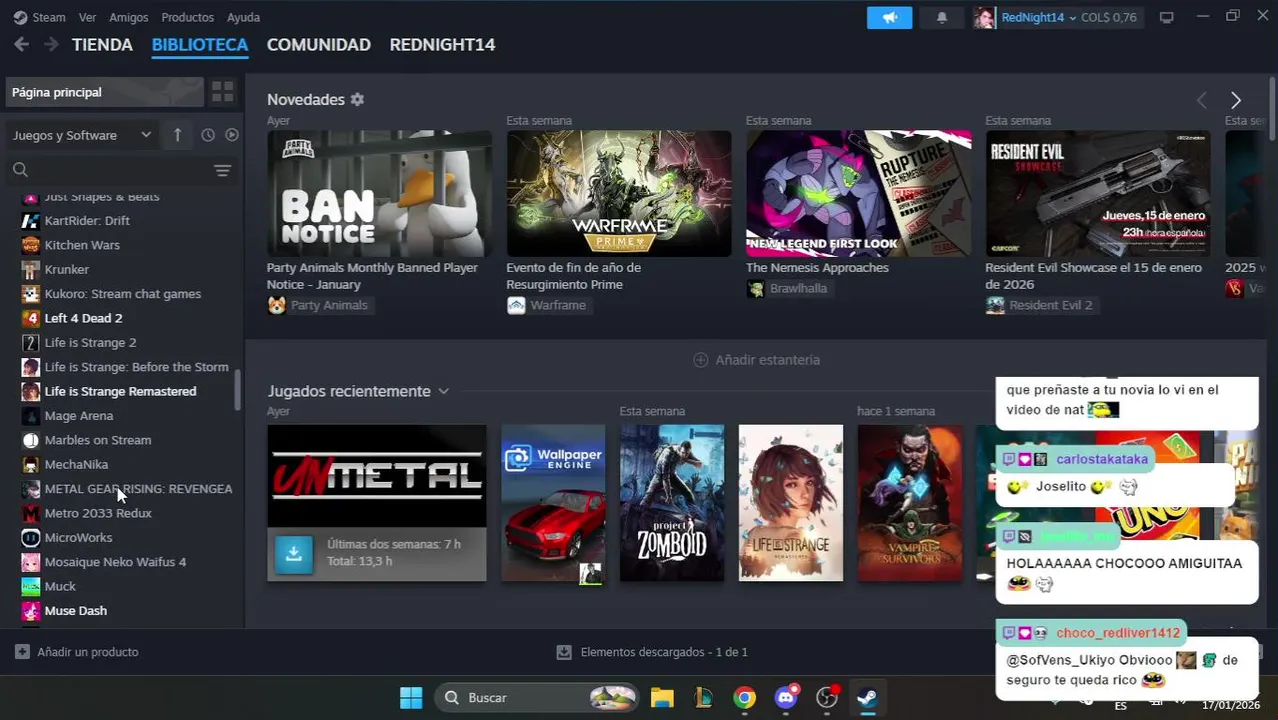Click wallet balance COL$ 0,76
The height and width of the screenshot is (720, 1278).
(1110, 17)
